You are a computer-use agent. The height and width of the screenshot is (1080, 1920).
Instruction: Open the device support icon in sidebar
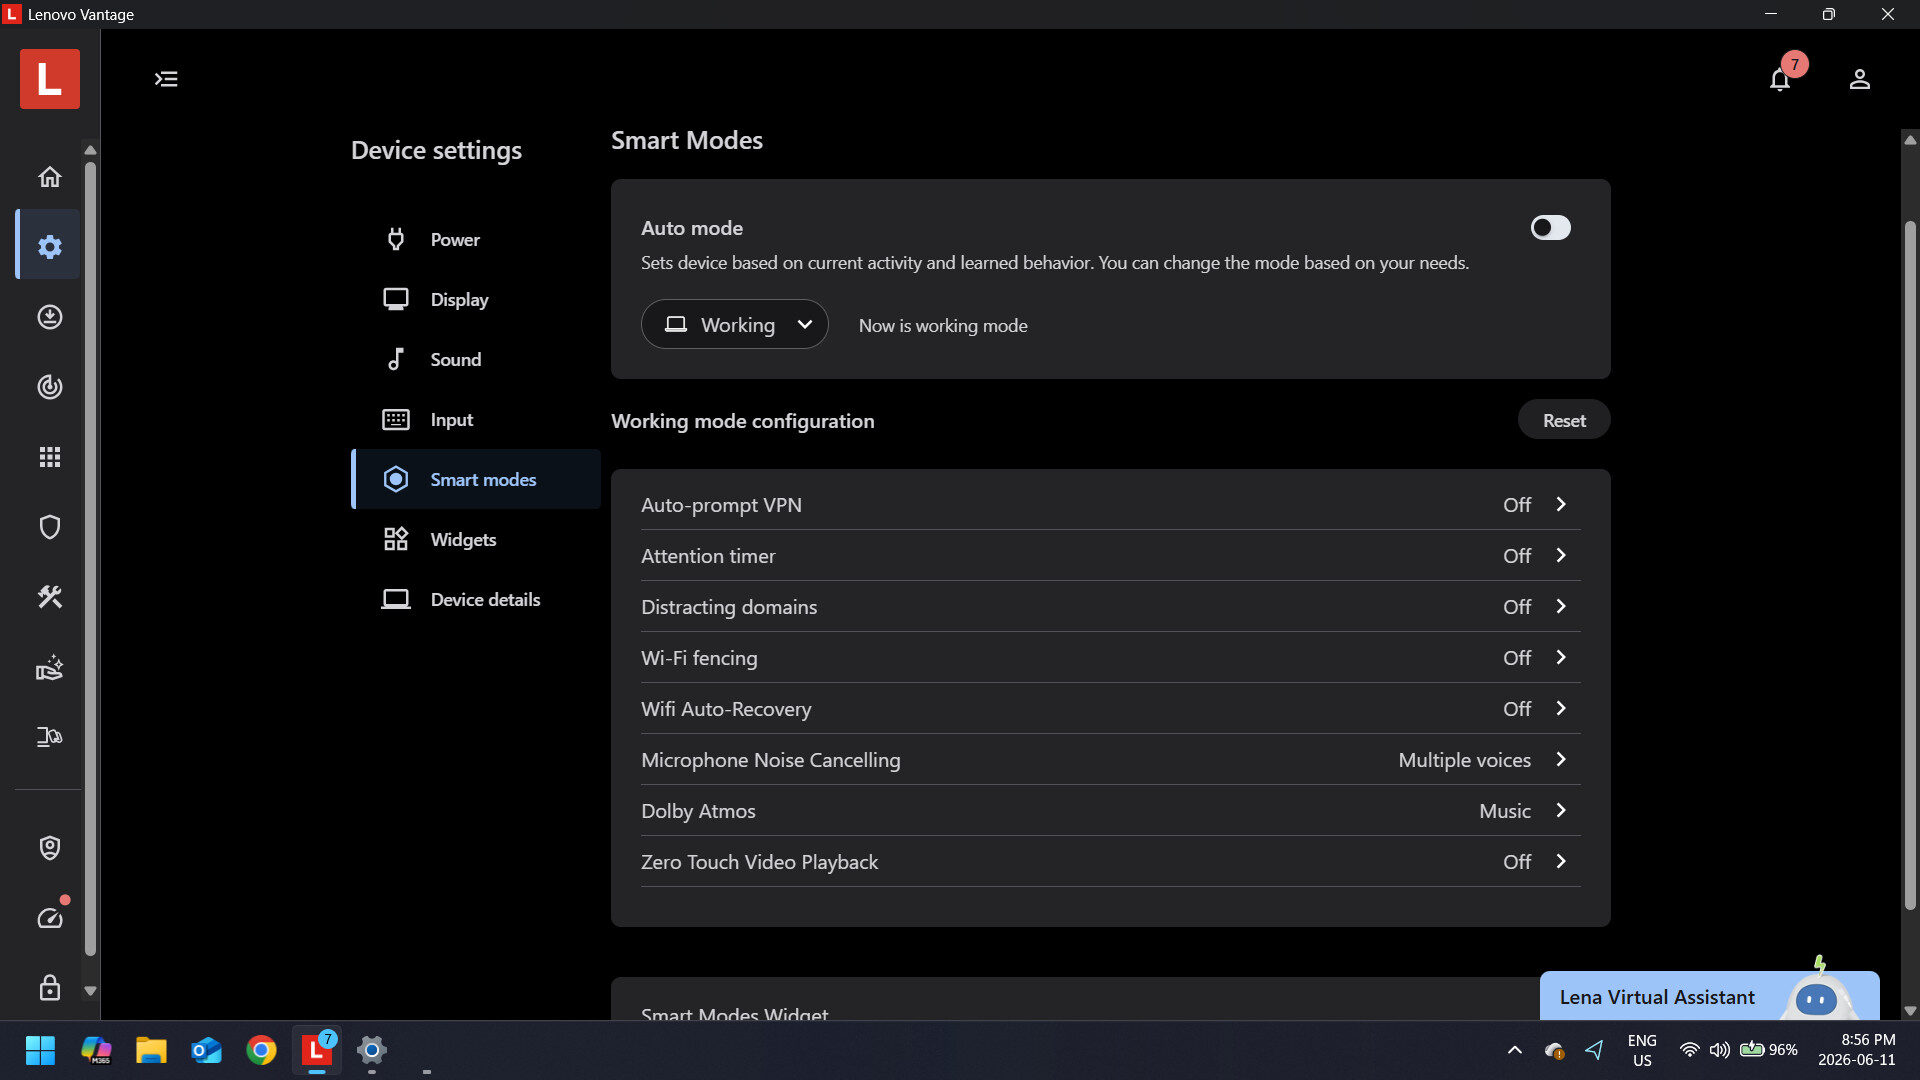50,737
